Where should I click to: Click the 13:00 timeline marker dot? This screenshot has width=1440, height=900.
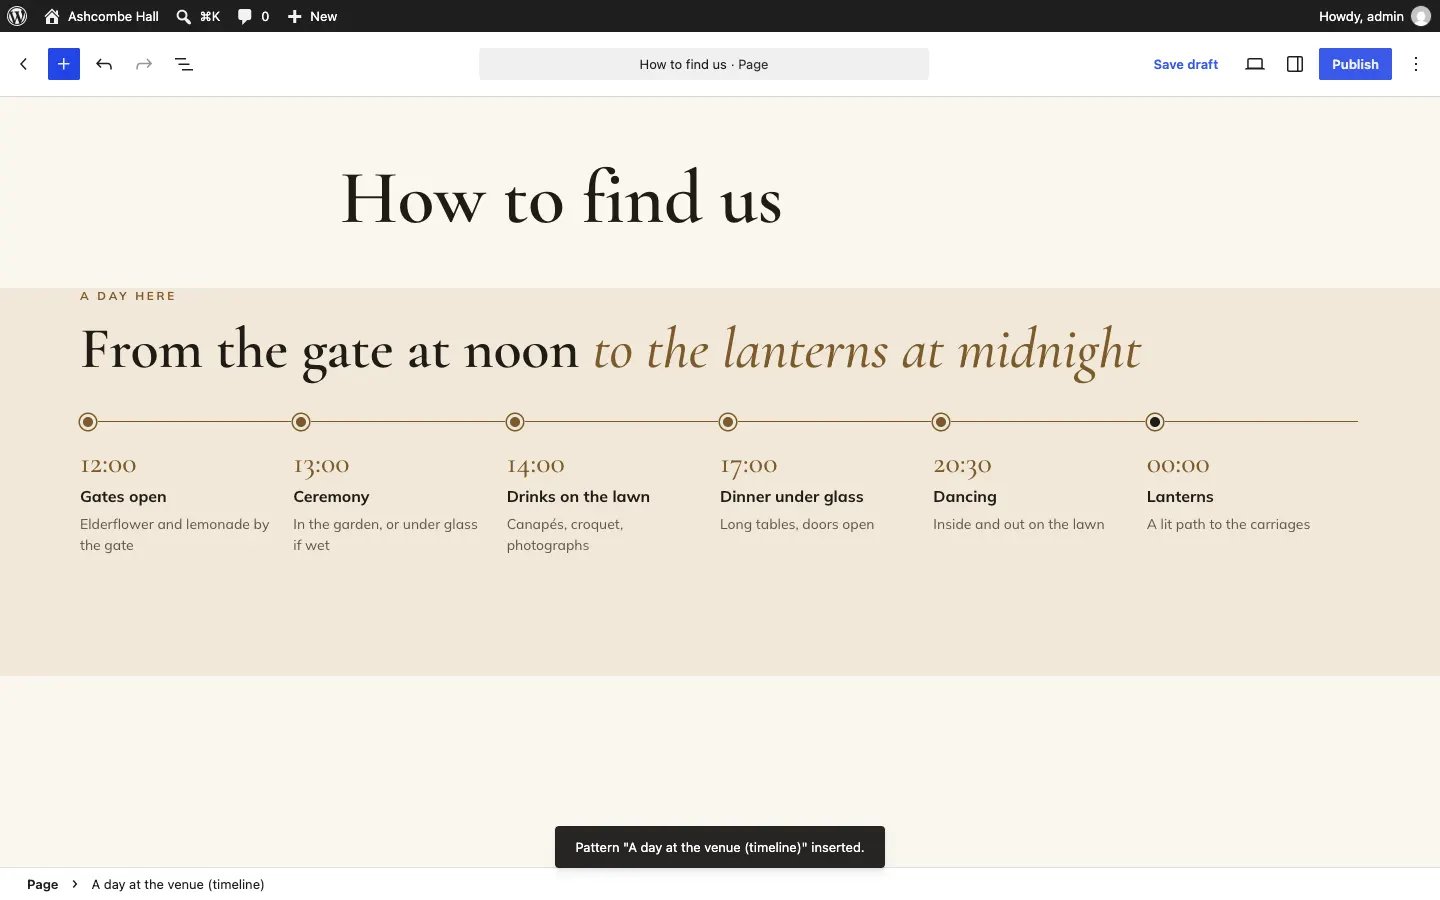click(x=301, y=422)
